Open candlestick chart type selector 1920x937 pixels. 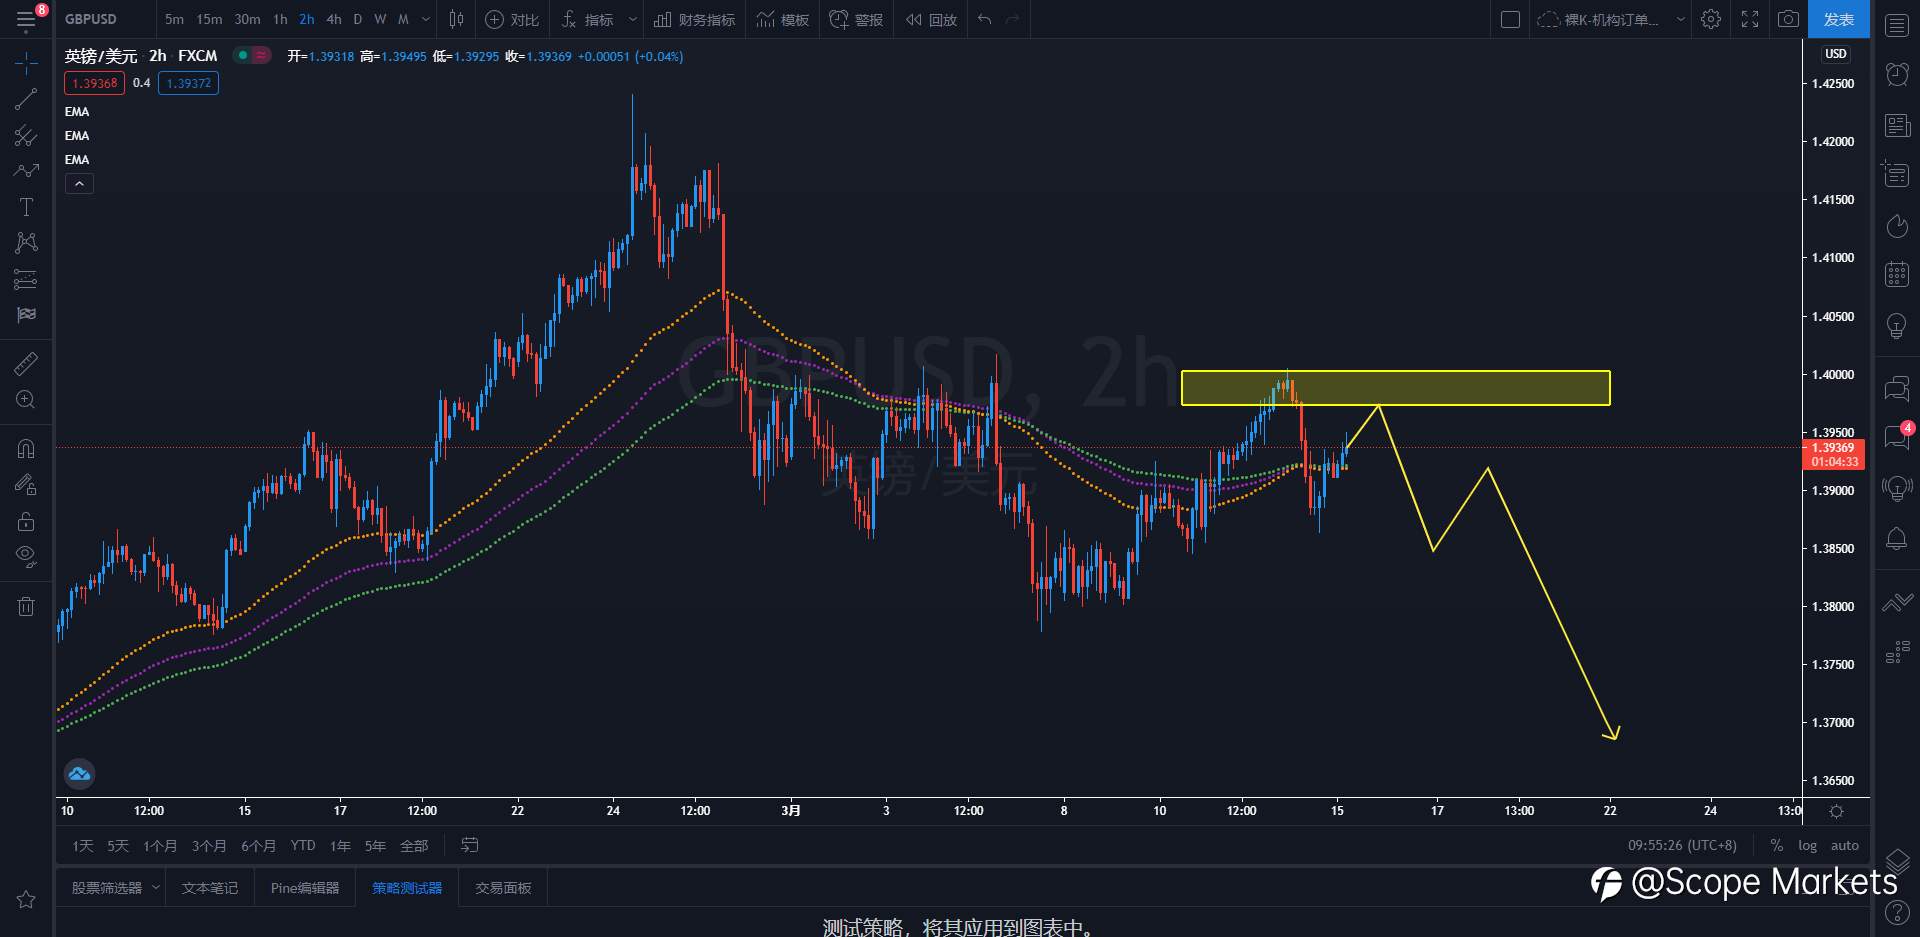[457, 19]
